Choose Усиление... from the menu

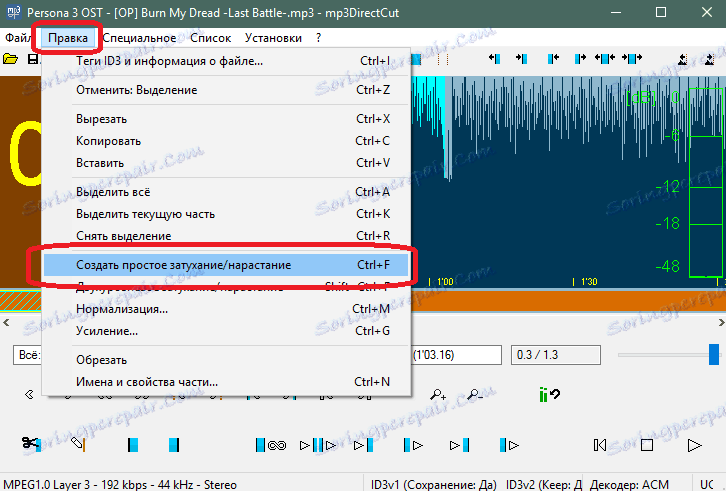point(226,331)
